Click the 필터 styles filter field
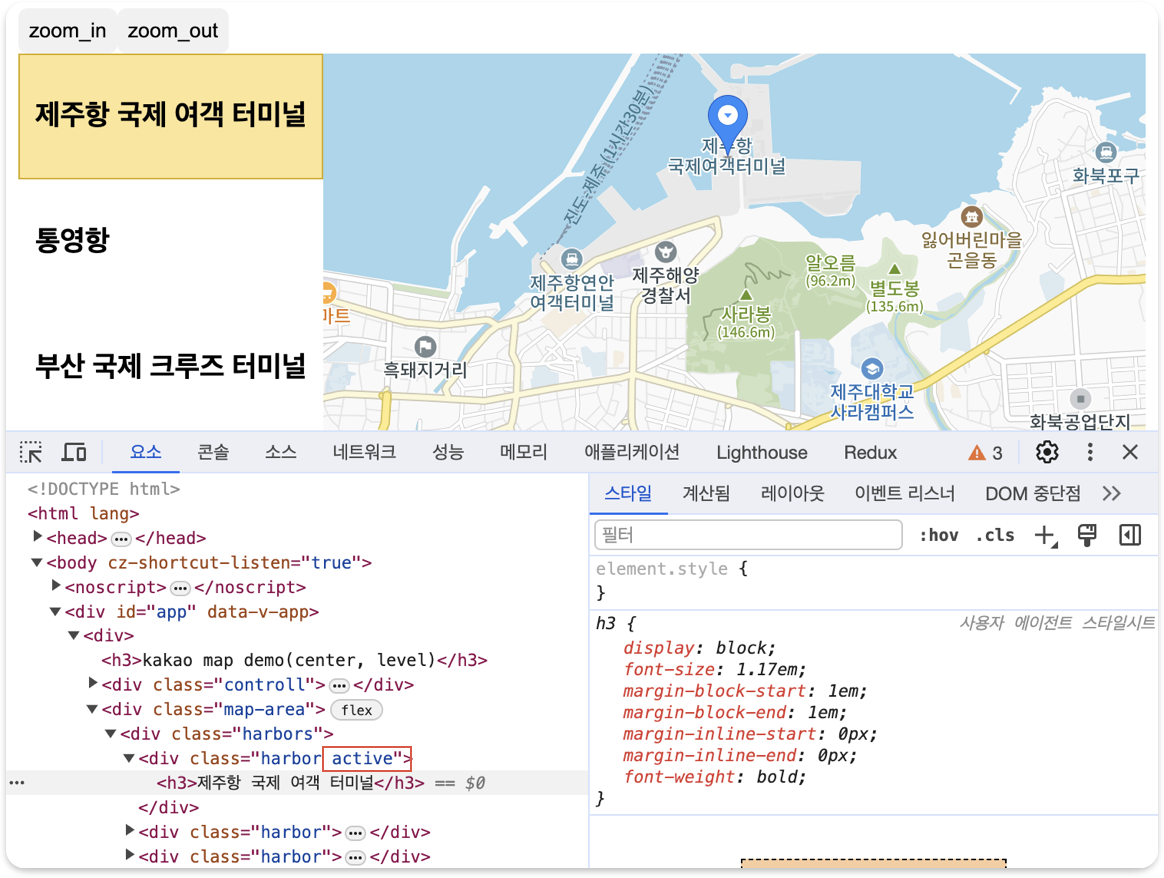The height and width of the screenshot is (878, 1164). [x=748, y=535]
